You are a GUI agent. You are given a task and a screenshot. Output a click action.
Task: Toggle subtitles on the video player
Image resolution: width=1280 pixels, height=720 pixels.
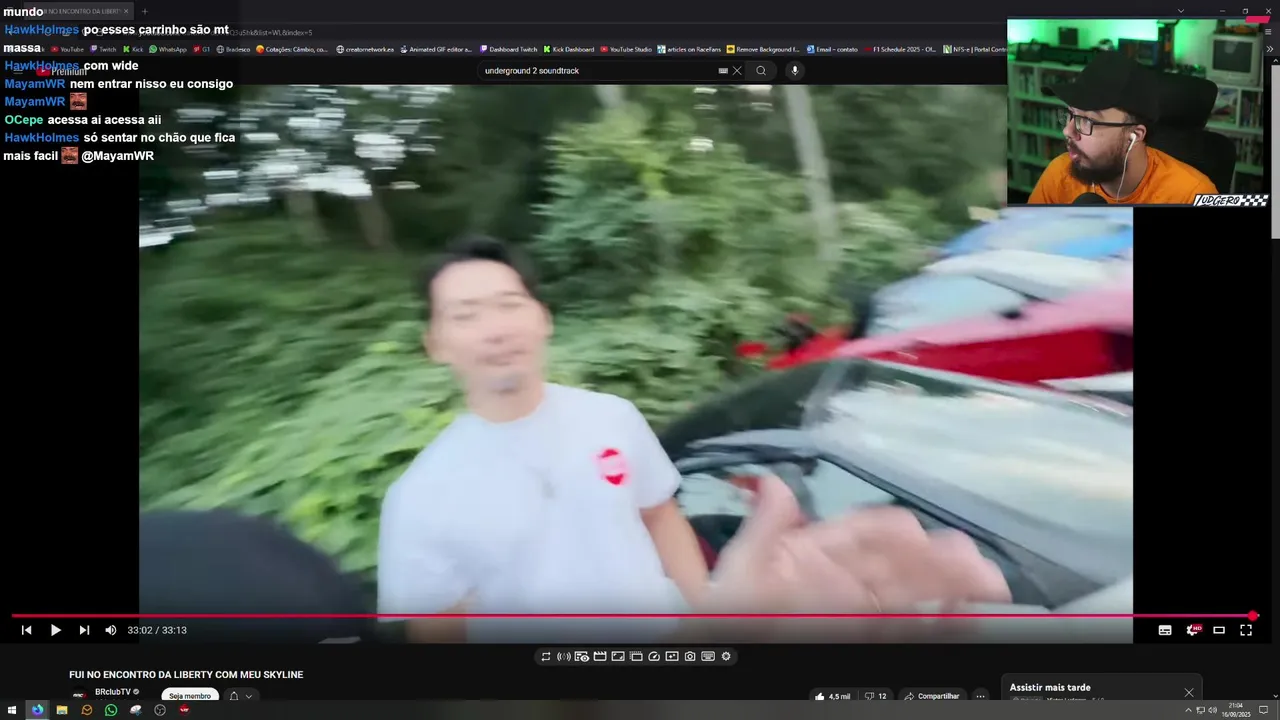point(1165,630)
